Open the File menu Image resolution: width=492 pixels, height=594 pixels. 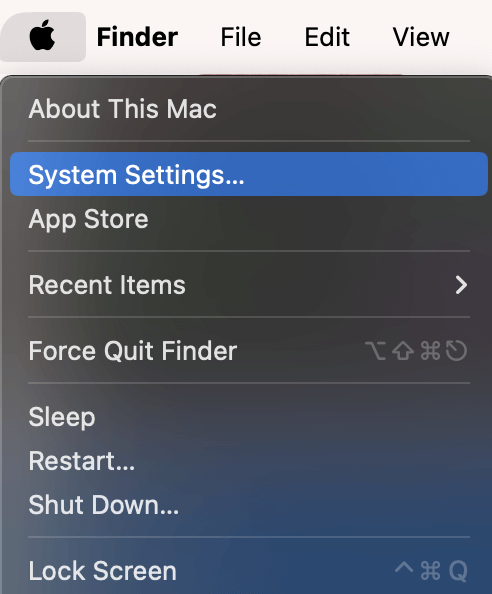coord(241,37)
